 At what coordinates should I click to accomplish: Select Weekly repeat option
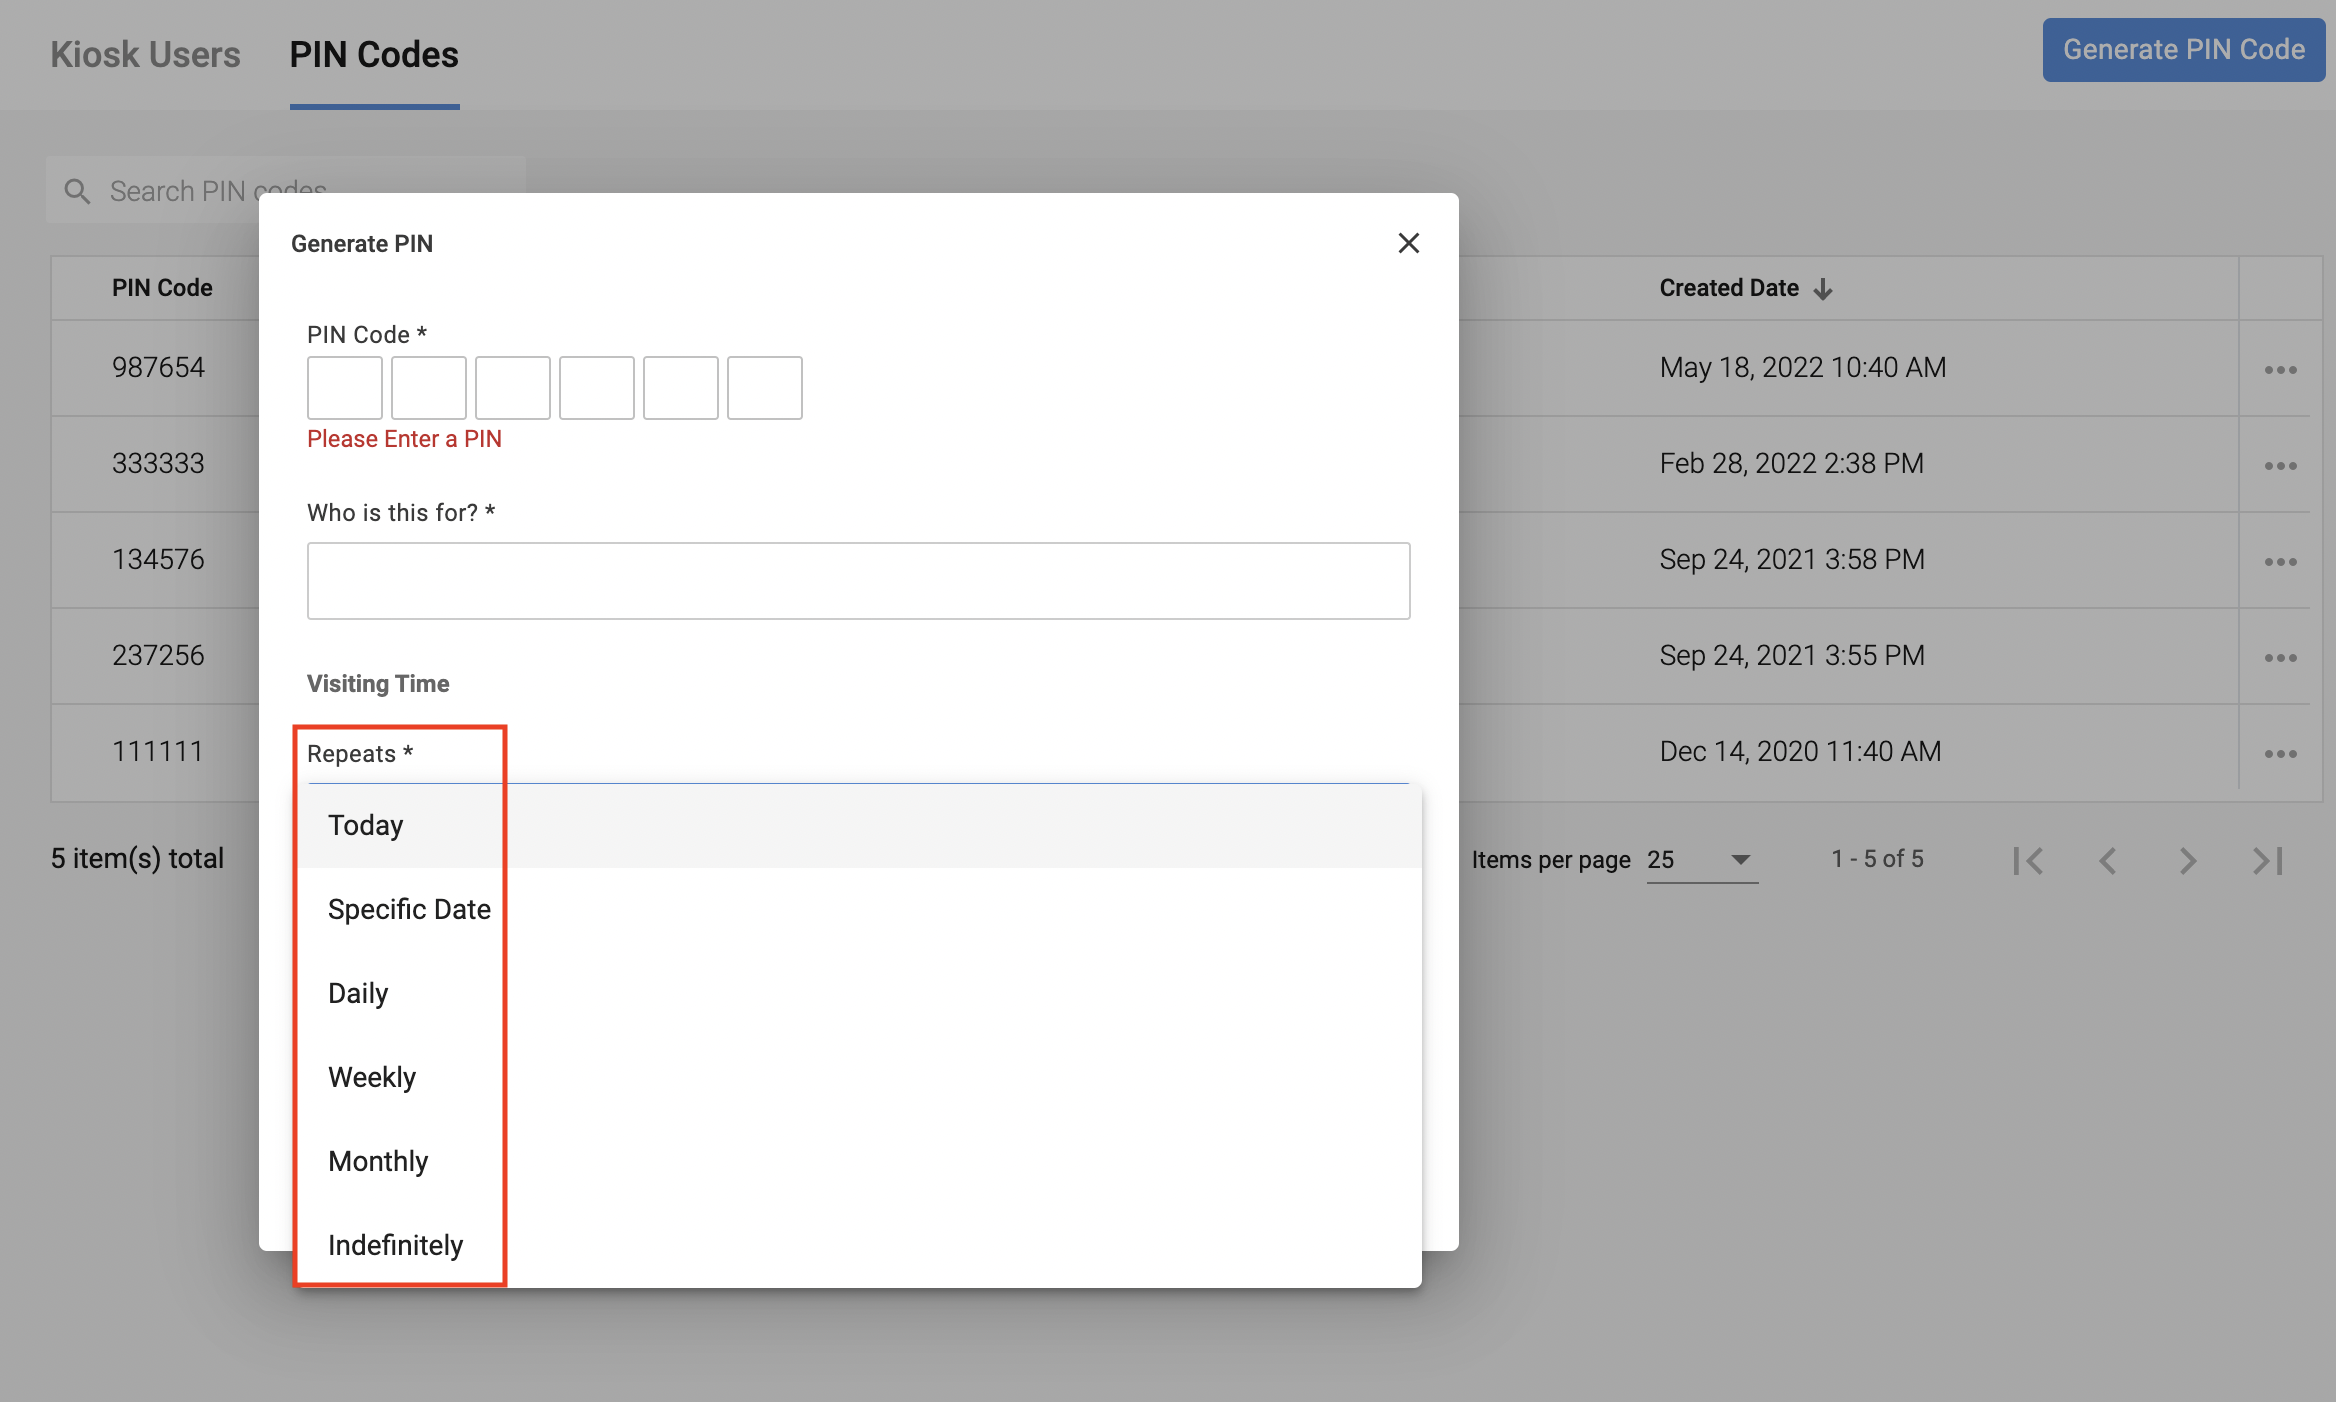372,1077
